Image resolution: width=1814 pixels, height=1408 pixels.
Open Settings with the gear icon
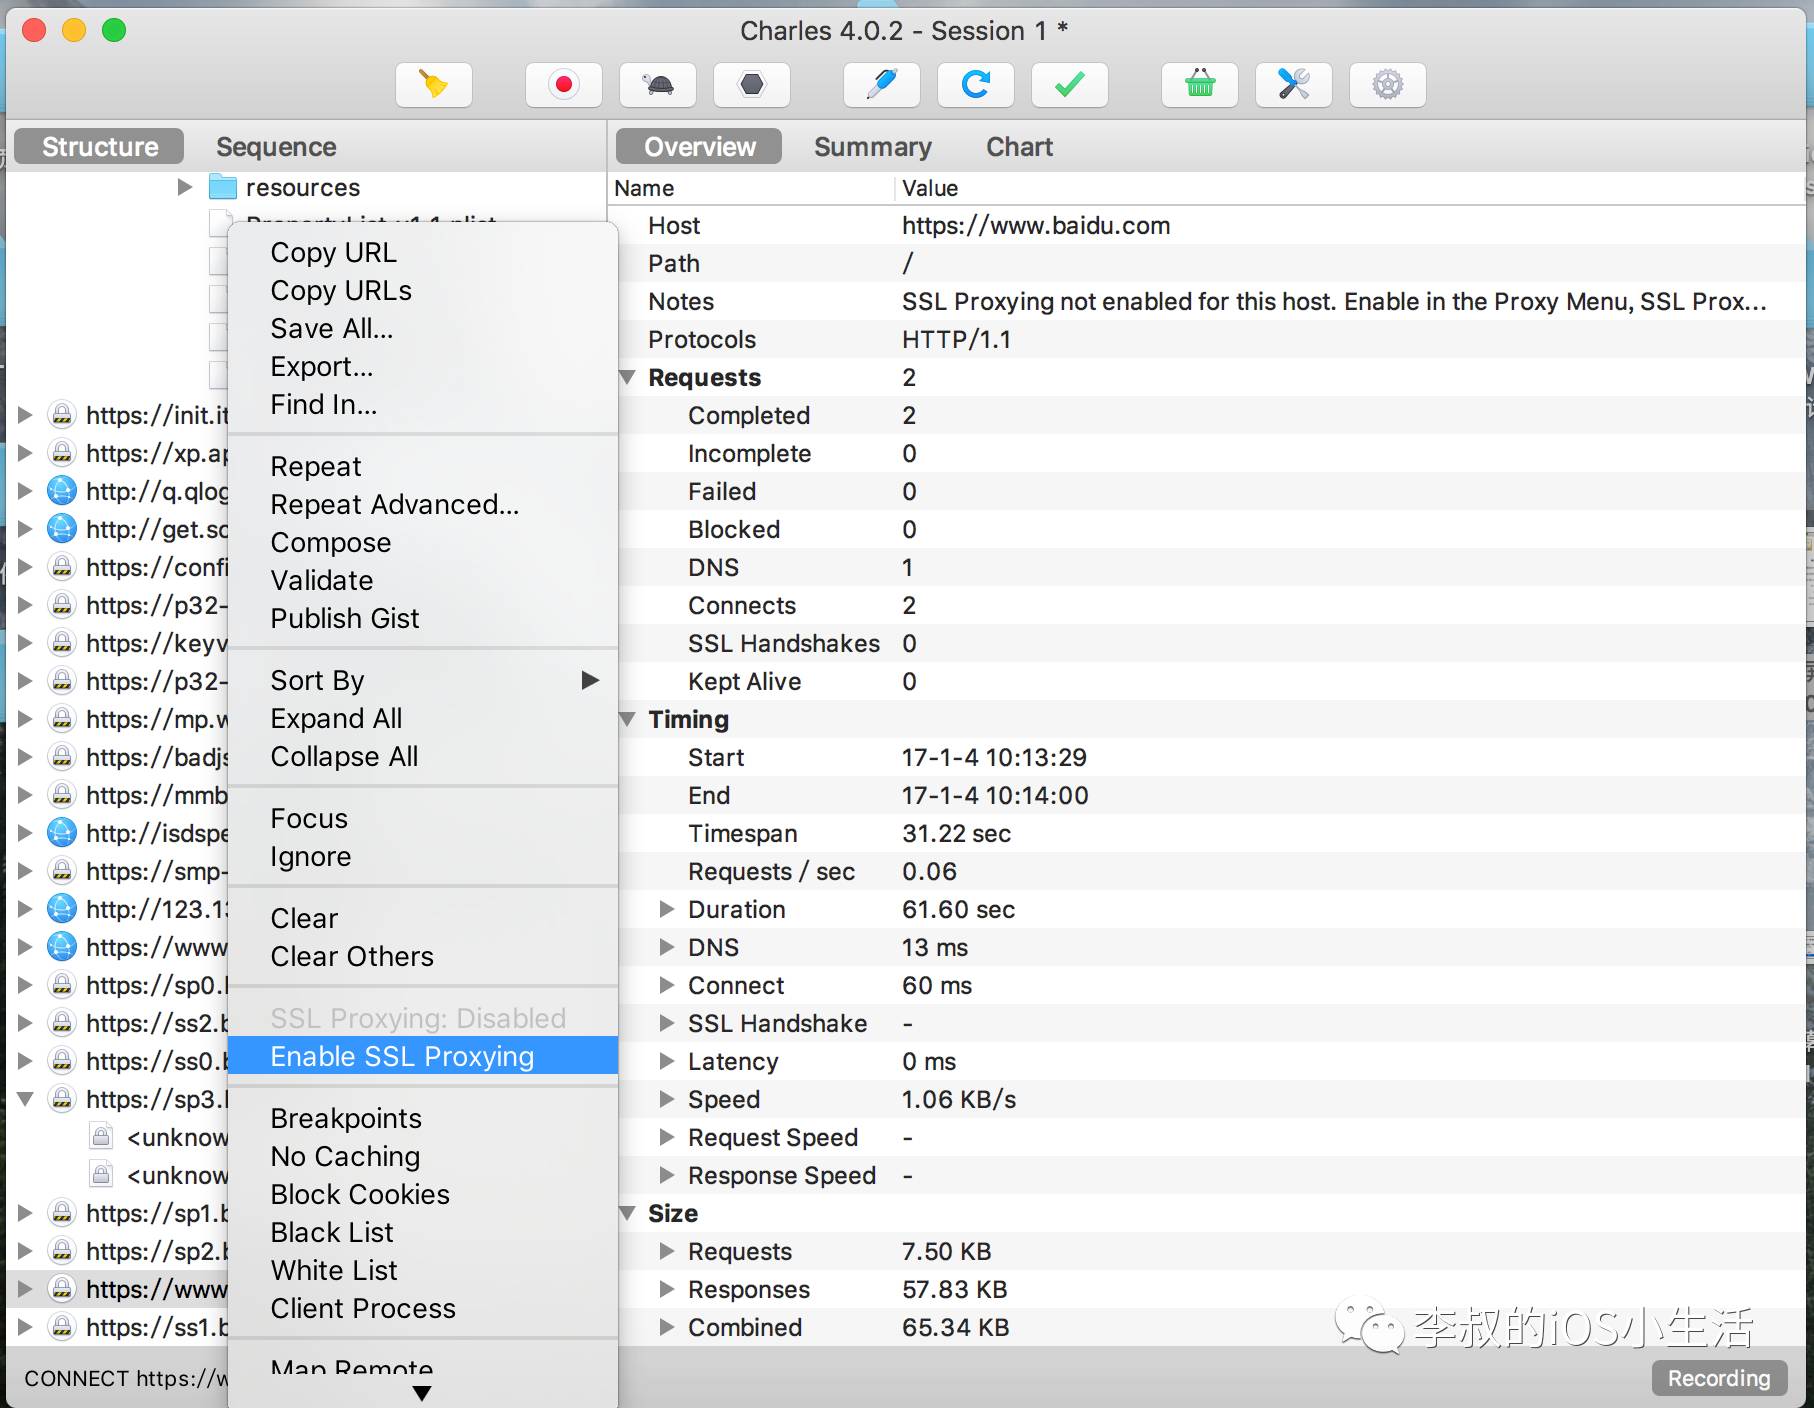click(1388, 85)
